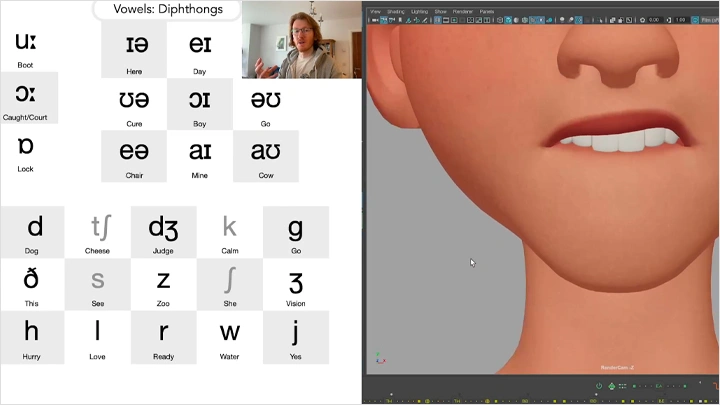This screenshot has height=405, width=720.
Task: Select the 'Chair' diphthong tile
Action: [x=134, y=156]
